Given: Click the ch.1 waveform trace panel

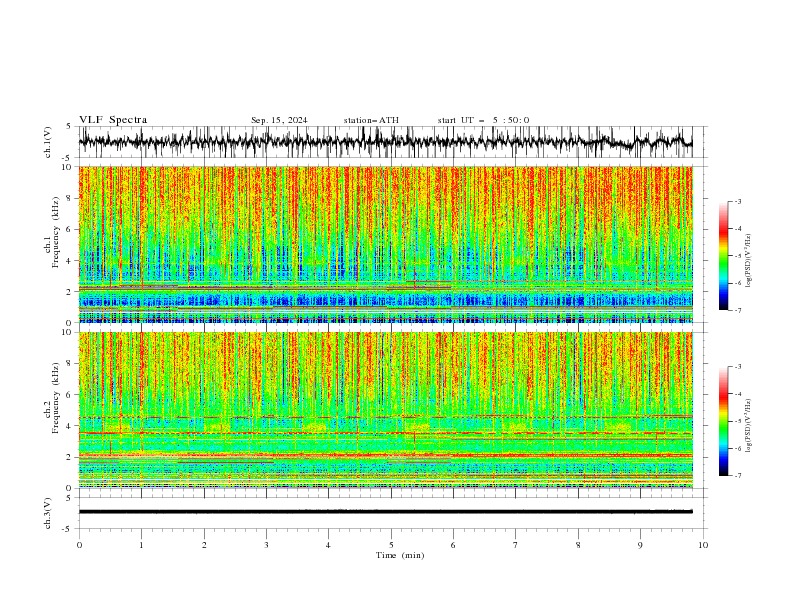Looking at the screenshot, I should coord(391,142).
